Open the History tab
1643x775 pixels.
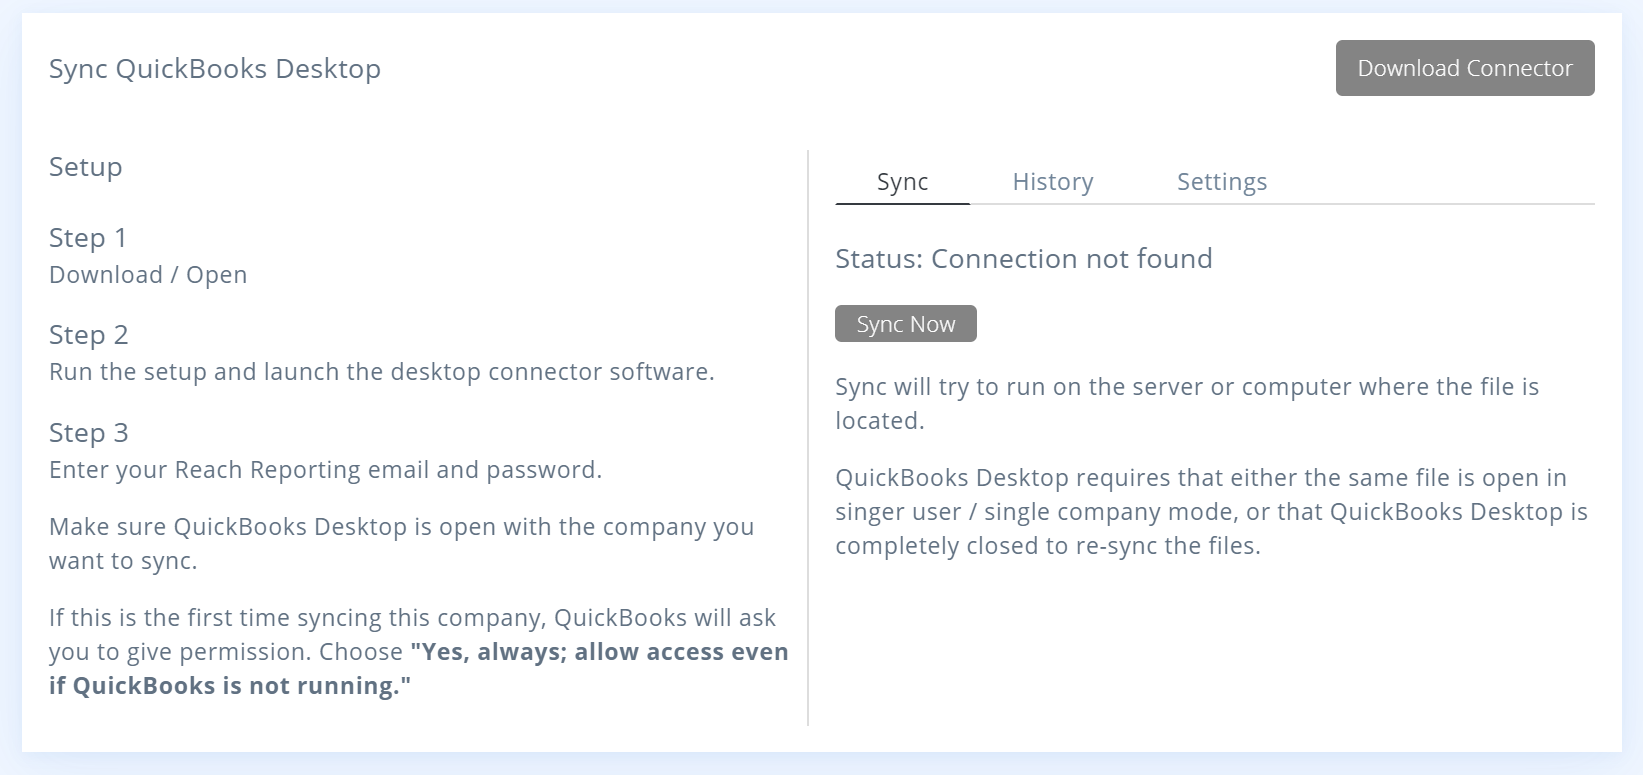(1053, 182)
